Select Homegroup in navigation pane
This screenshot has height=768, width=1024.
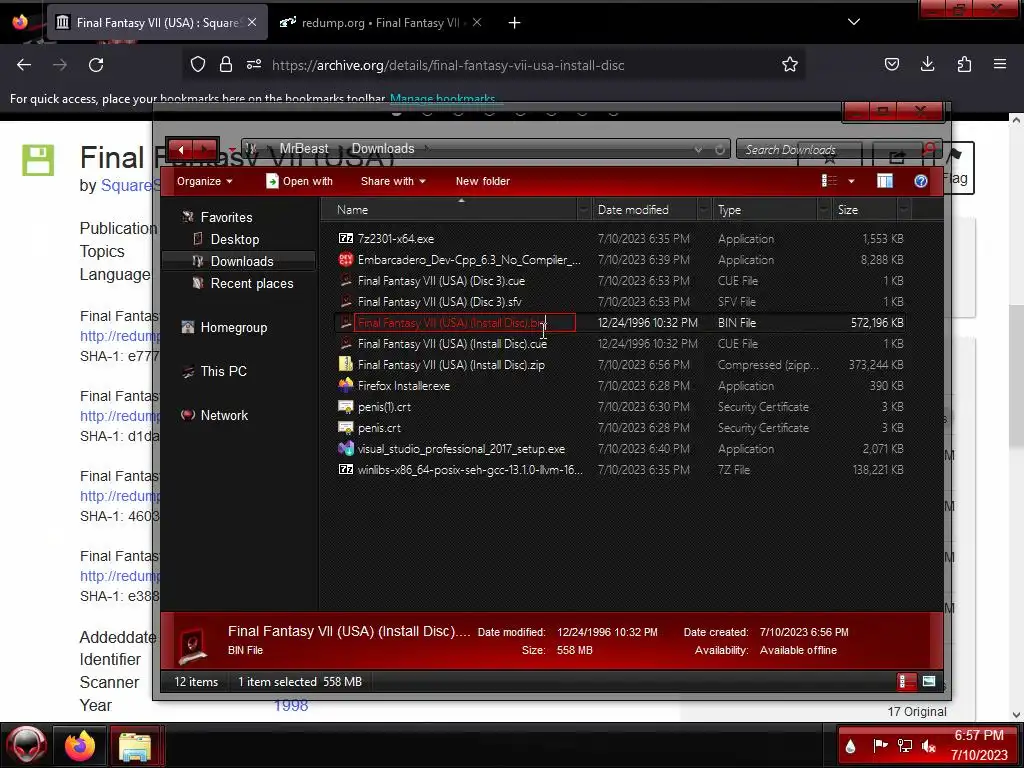233,328
